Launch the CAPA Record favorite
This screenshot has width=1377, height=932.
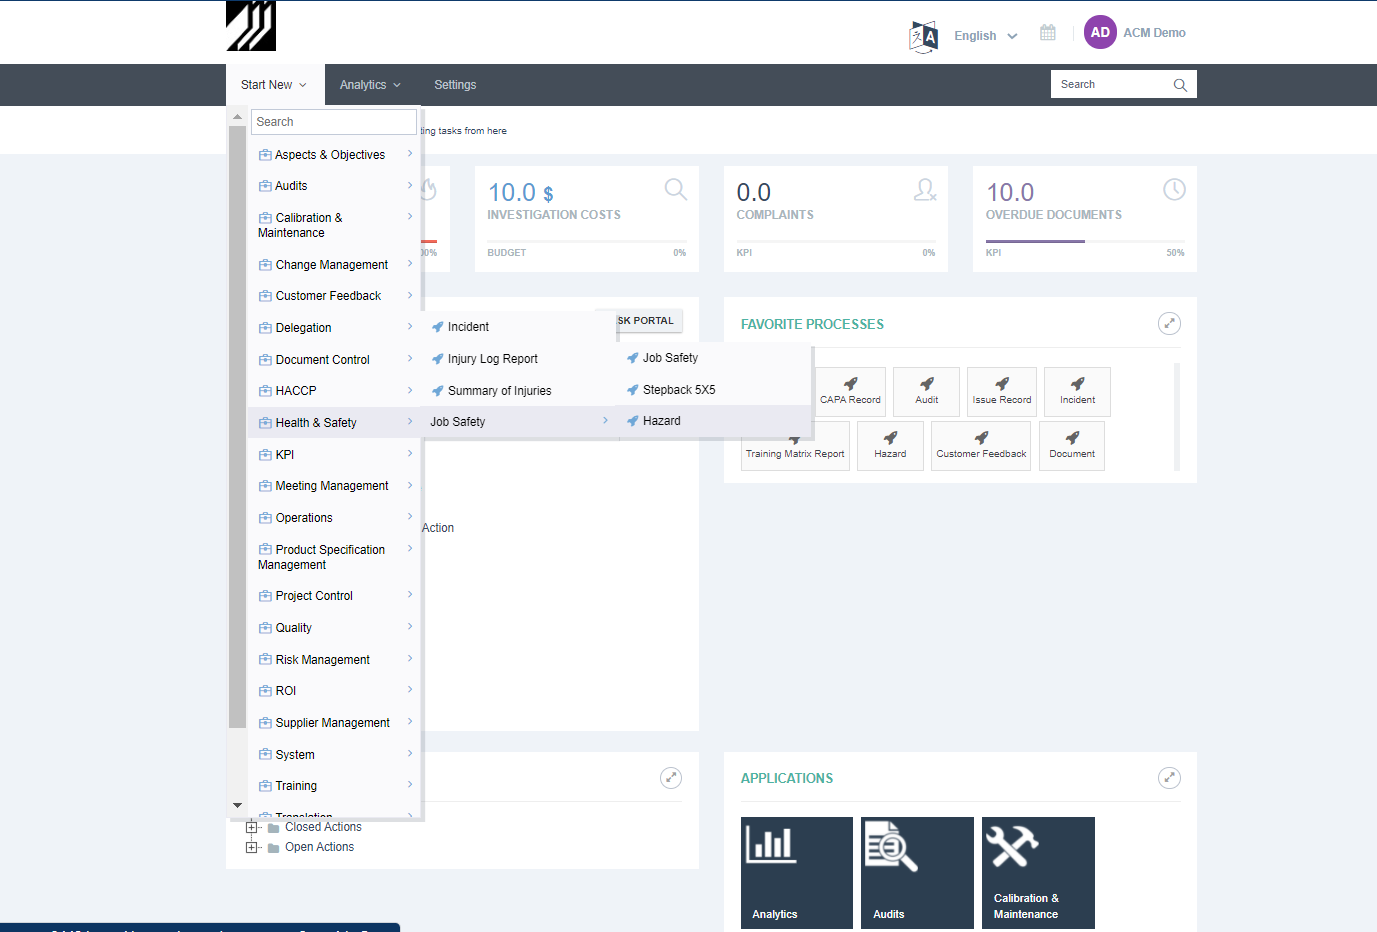[x=850, y=392]
